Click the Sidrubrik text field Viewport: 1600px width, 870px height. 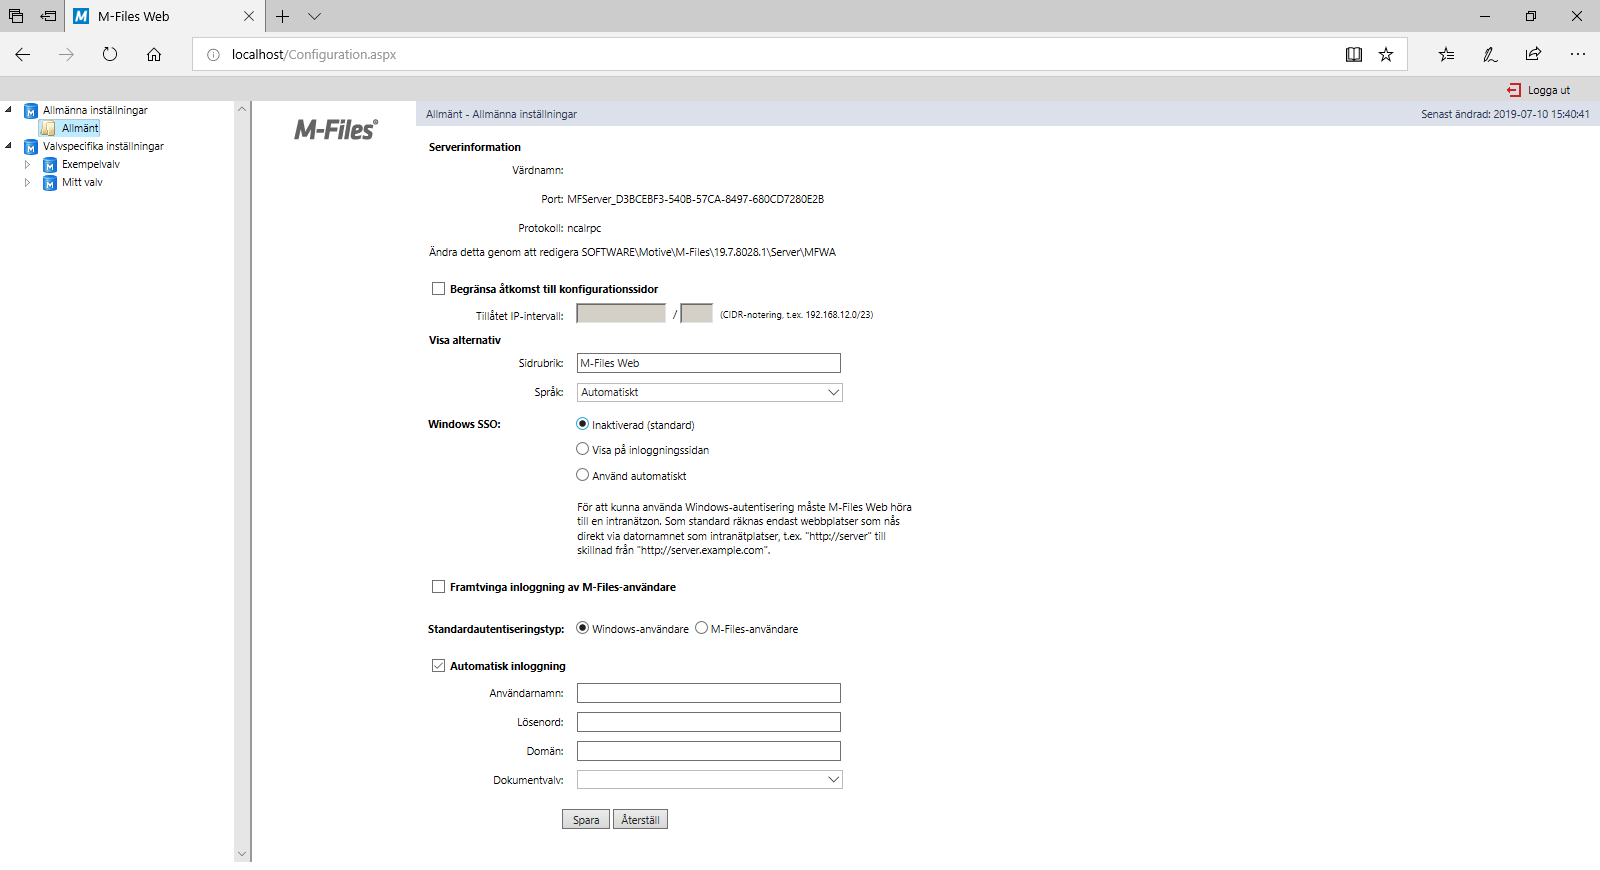pos(709,363)
